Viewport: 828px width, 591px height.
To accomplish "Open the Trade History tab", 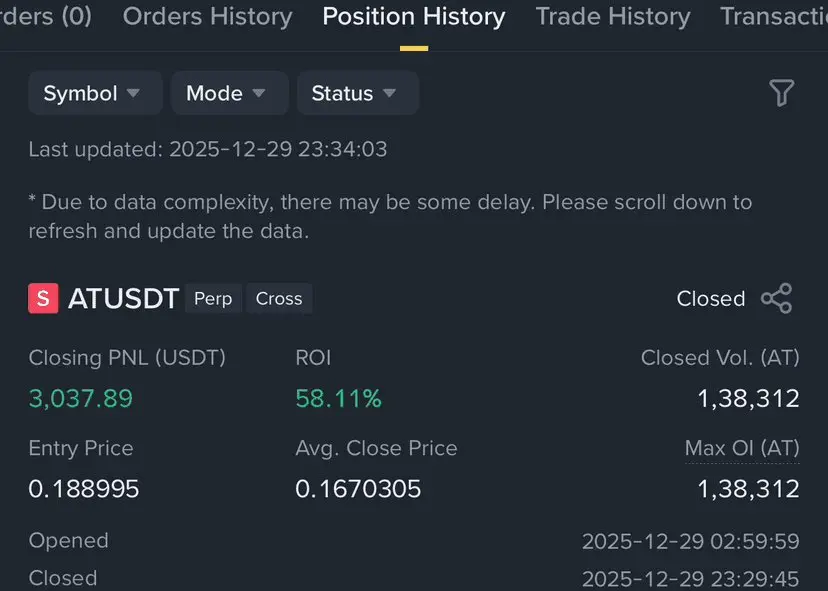I will [613, 17].
